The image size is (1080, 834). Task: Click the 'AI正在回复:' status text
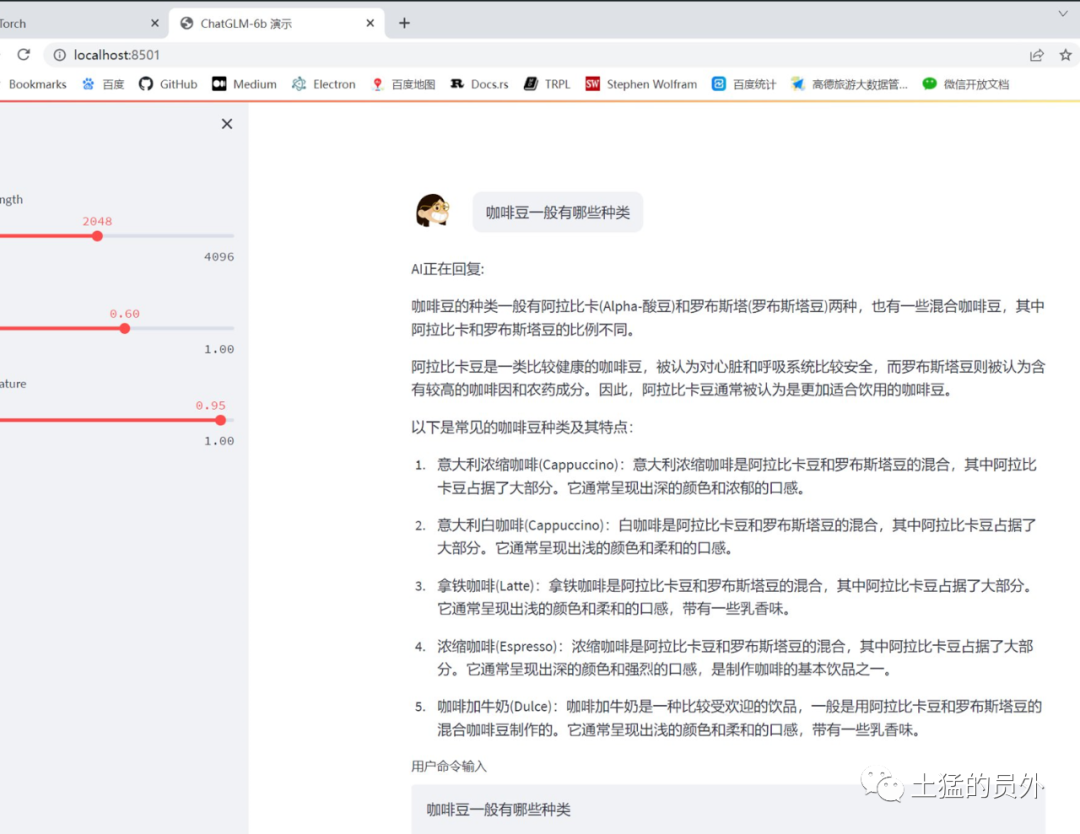click(448, 269)
